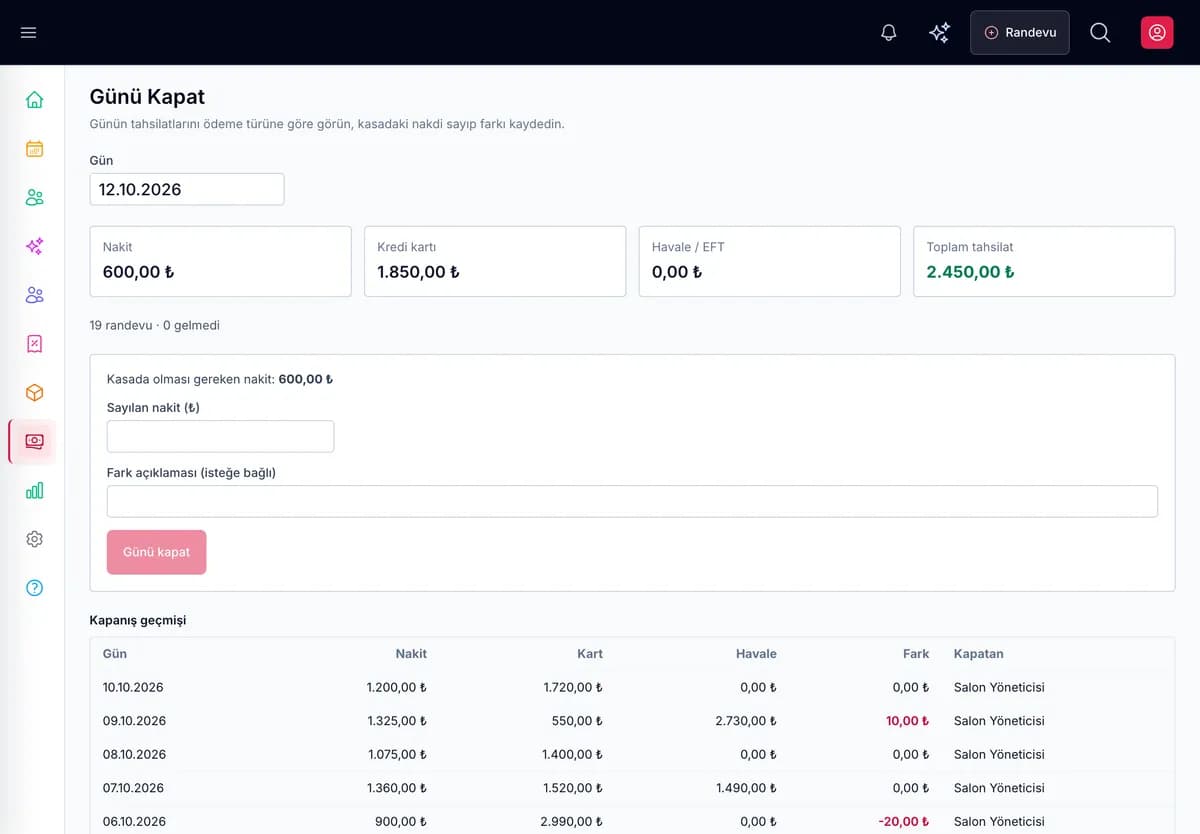Click the Günü kapat button
Image resolution: width=1200 pixels, height=834 pixels.
156,552
